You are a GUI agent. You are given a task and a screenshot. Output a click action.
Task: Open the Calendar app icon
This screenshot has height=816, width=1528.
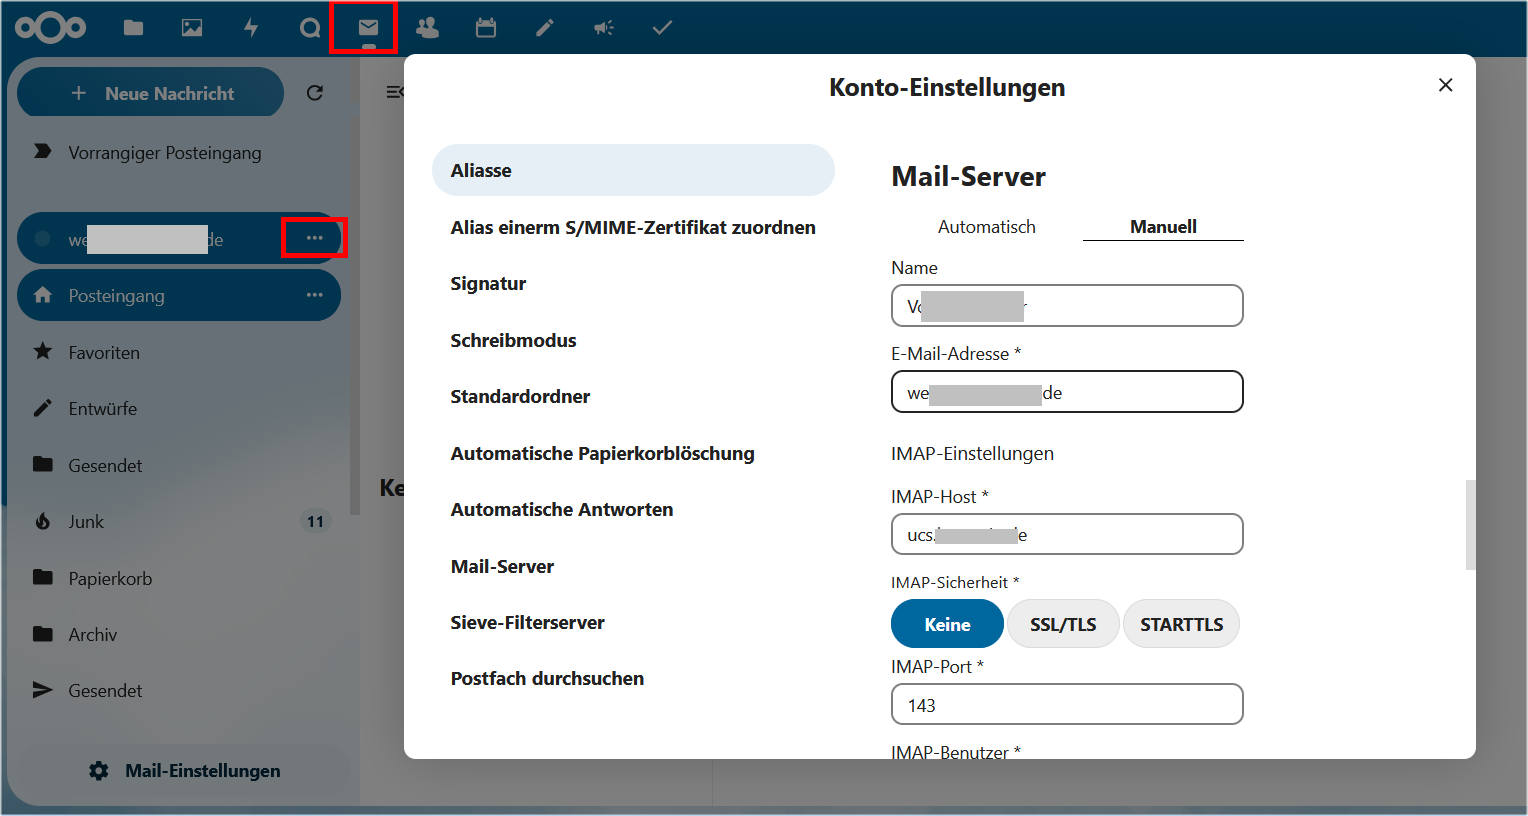486,28
